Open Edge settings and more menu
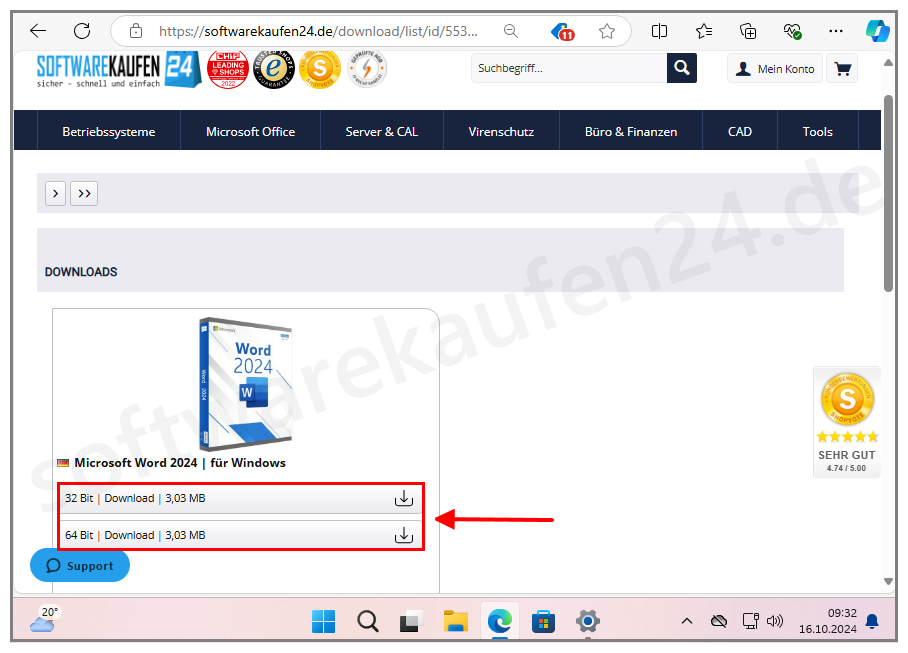Screen dimensions: 908x653 click(836, 31)
